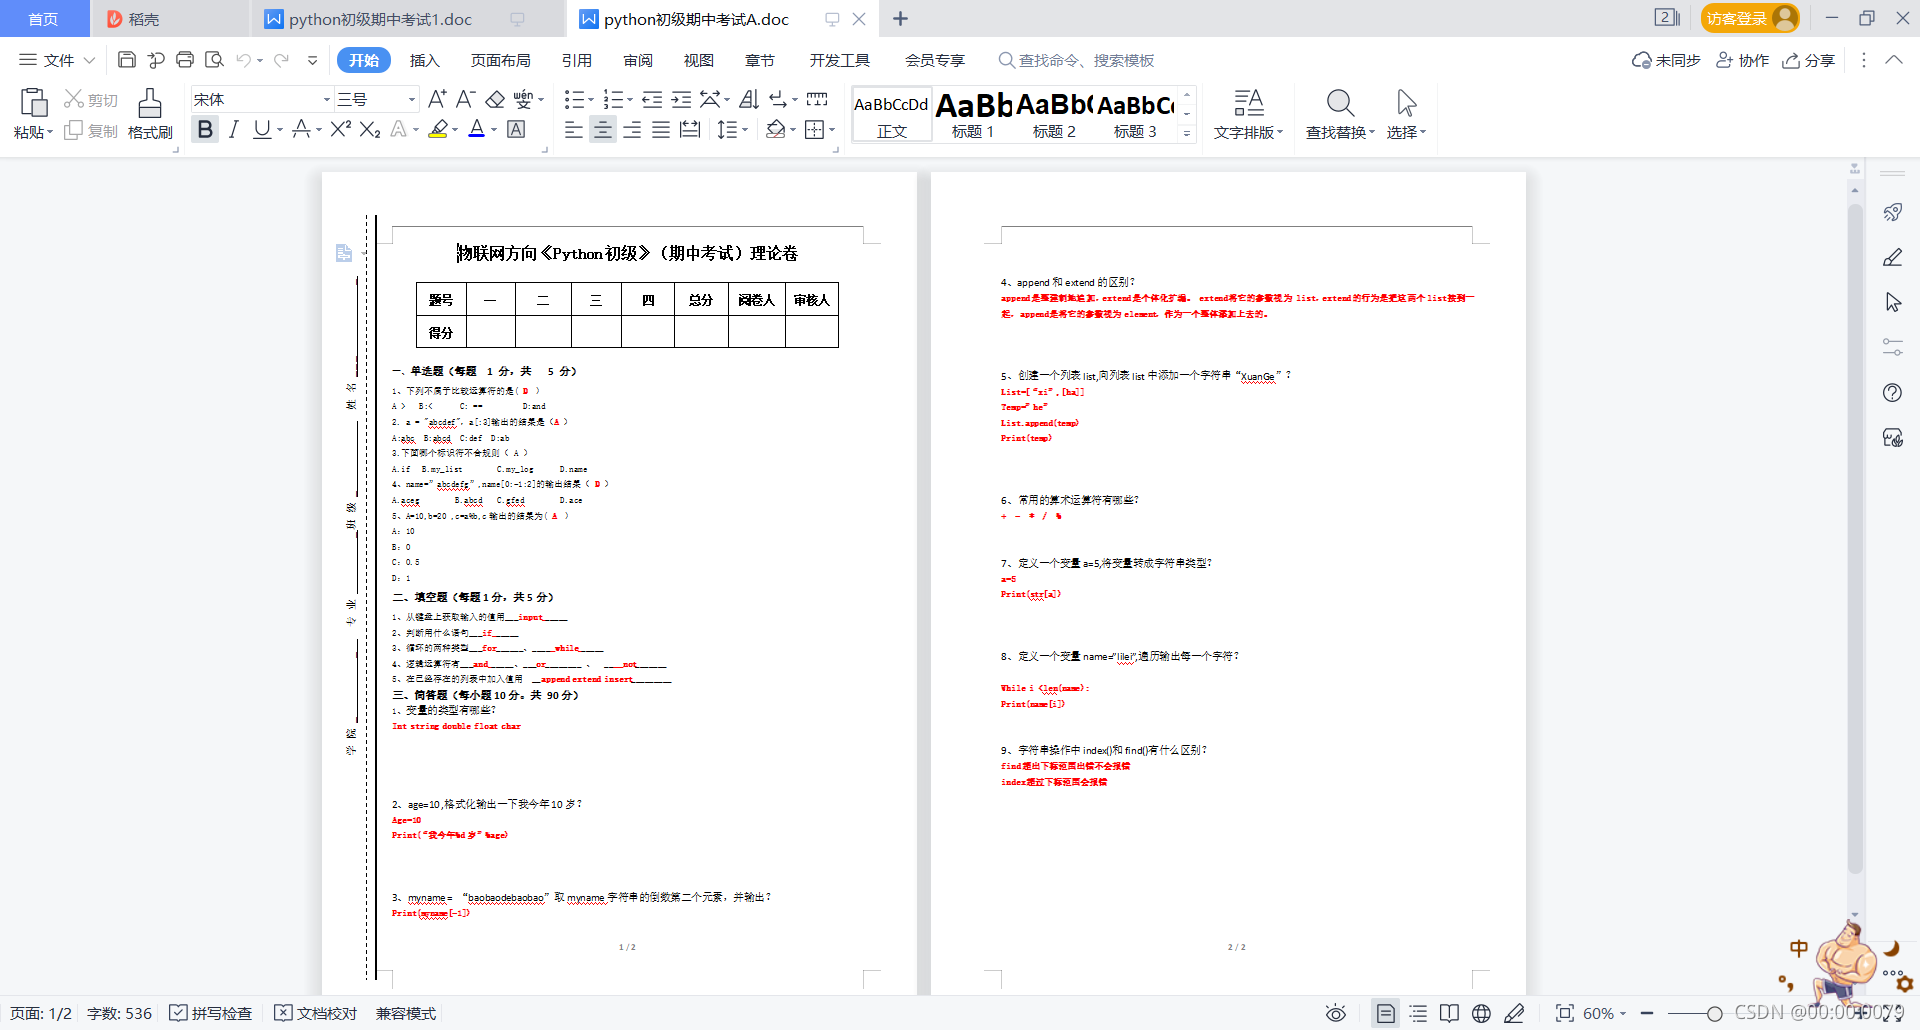Align text to the left

tap(573, 129)
